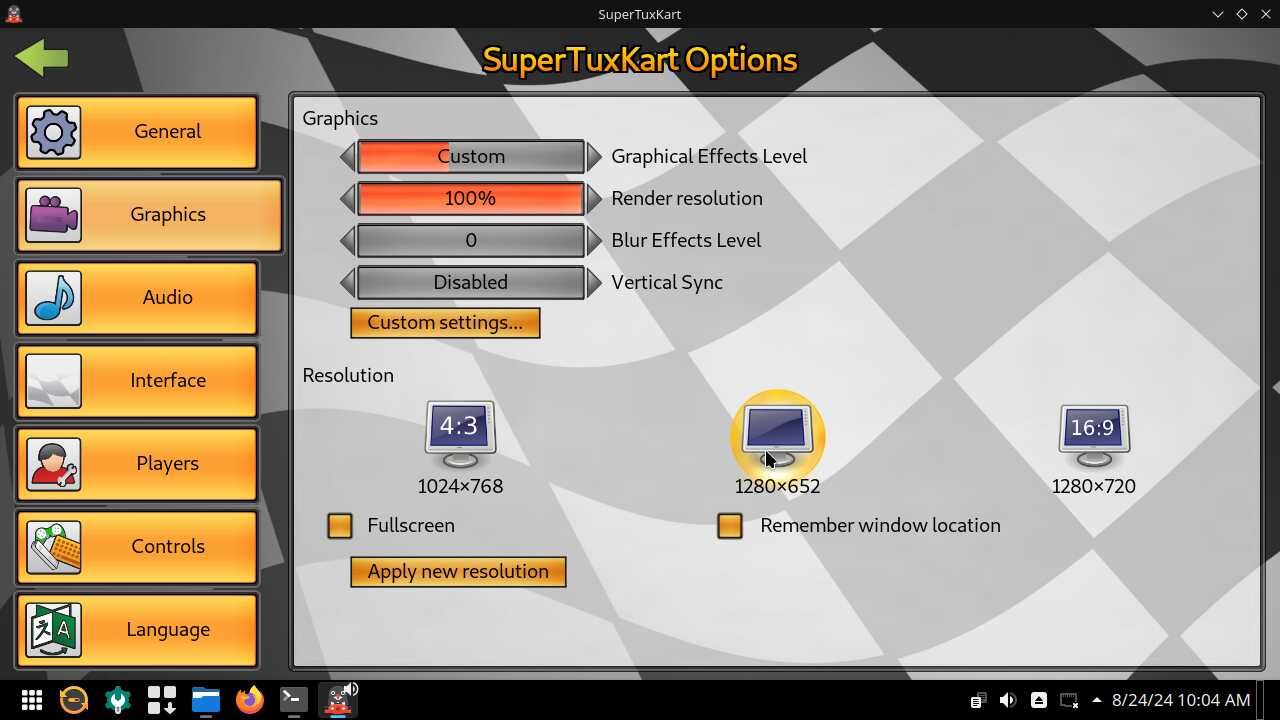Viewport: 1280px width, 720px height.
Task: Decrease the Blur Effects Level
Action: [347, 240]
